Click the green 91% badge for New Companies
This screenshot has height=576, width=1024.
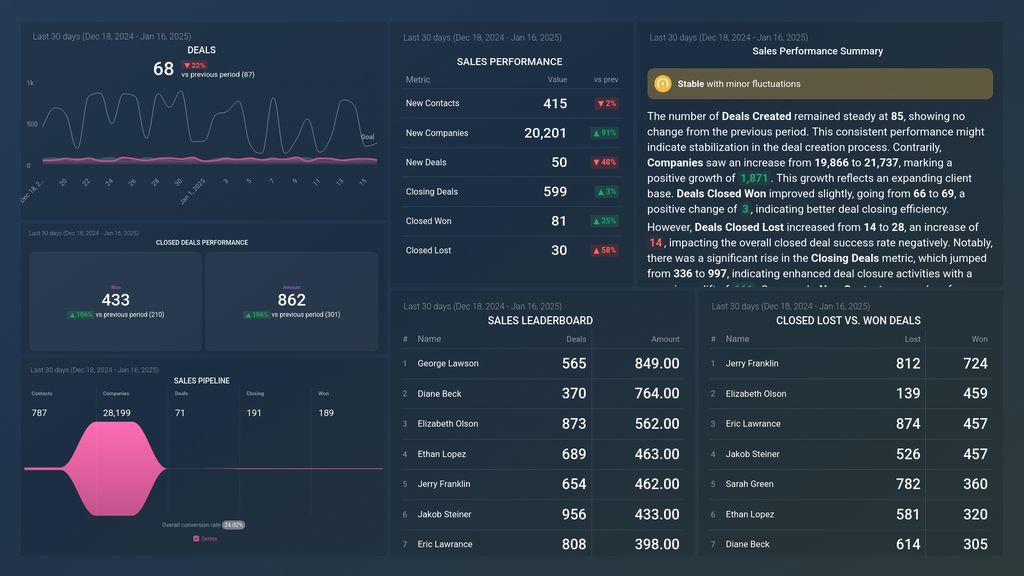[605, 133]
